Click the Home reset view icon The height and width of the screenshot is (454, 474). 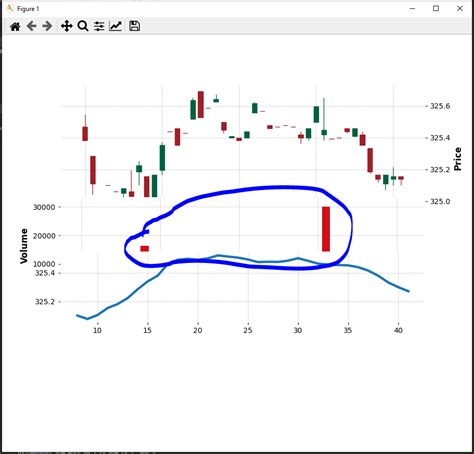click(15, 26)
